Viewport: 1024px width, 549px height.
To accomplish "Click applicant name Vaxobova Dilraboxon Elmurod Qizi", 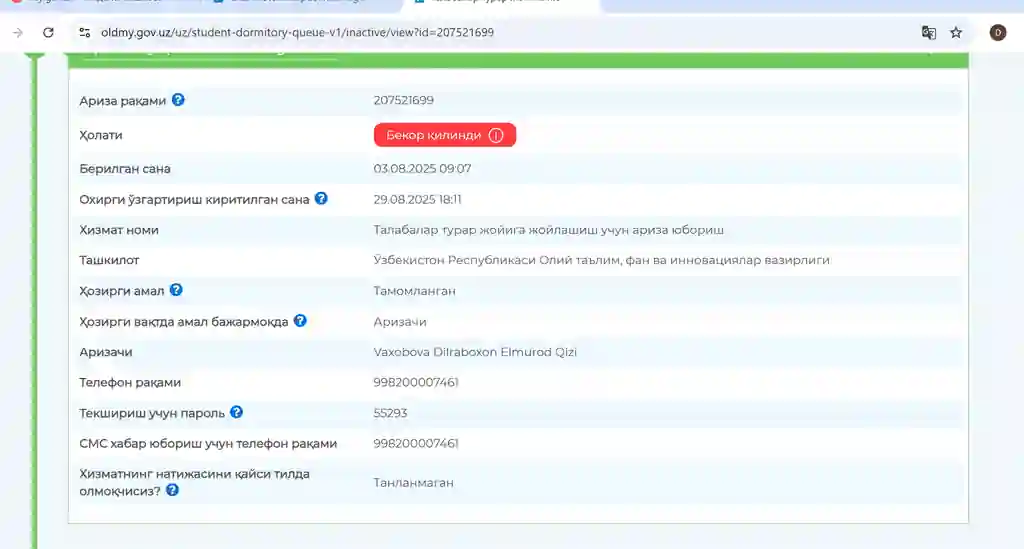I will pos(475,352).
